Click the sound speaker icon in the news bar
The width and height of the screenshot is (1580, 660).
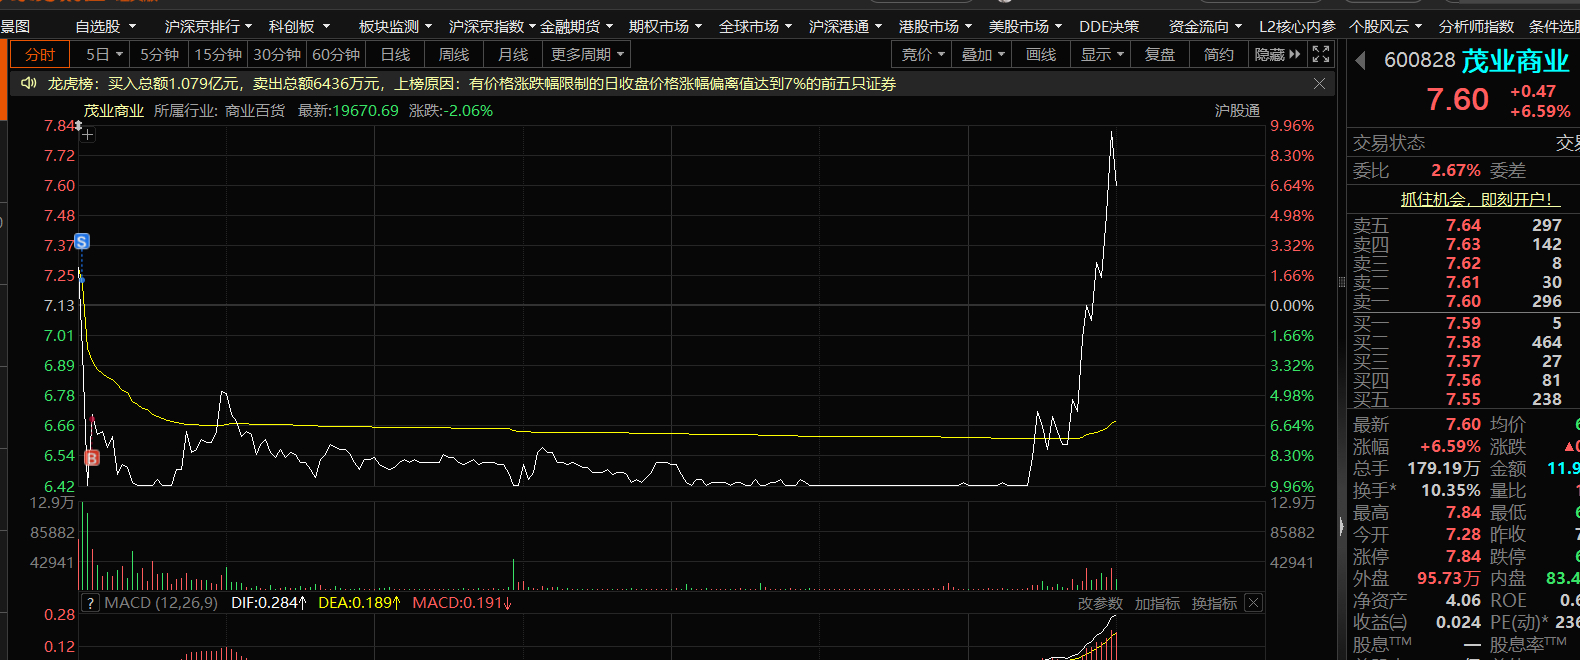[x=29, y=83]
